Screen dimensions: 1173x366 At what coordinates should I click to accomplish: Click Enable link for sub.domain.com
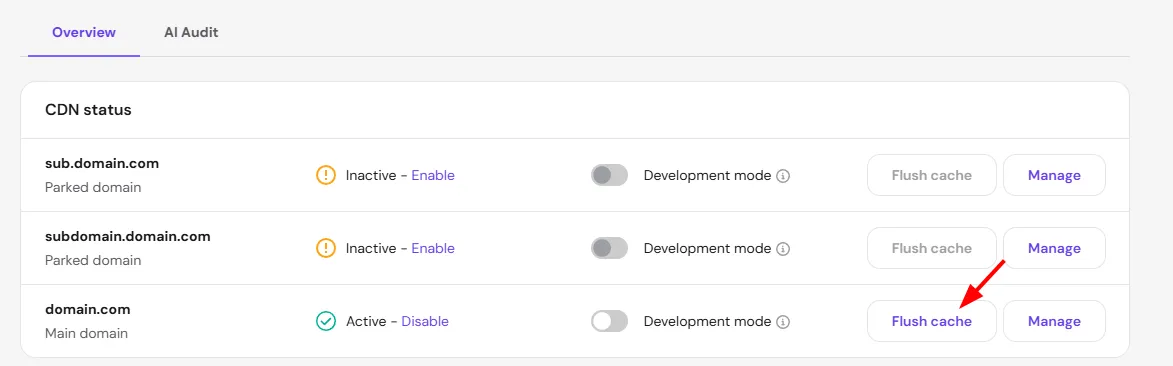433,175
